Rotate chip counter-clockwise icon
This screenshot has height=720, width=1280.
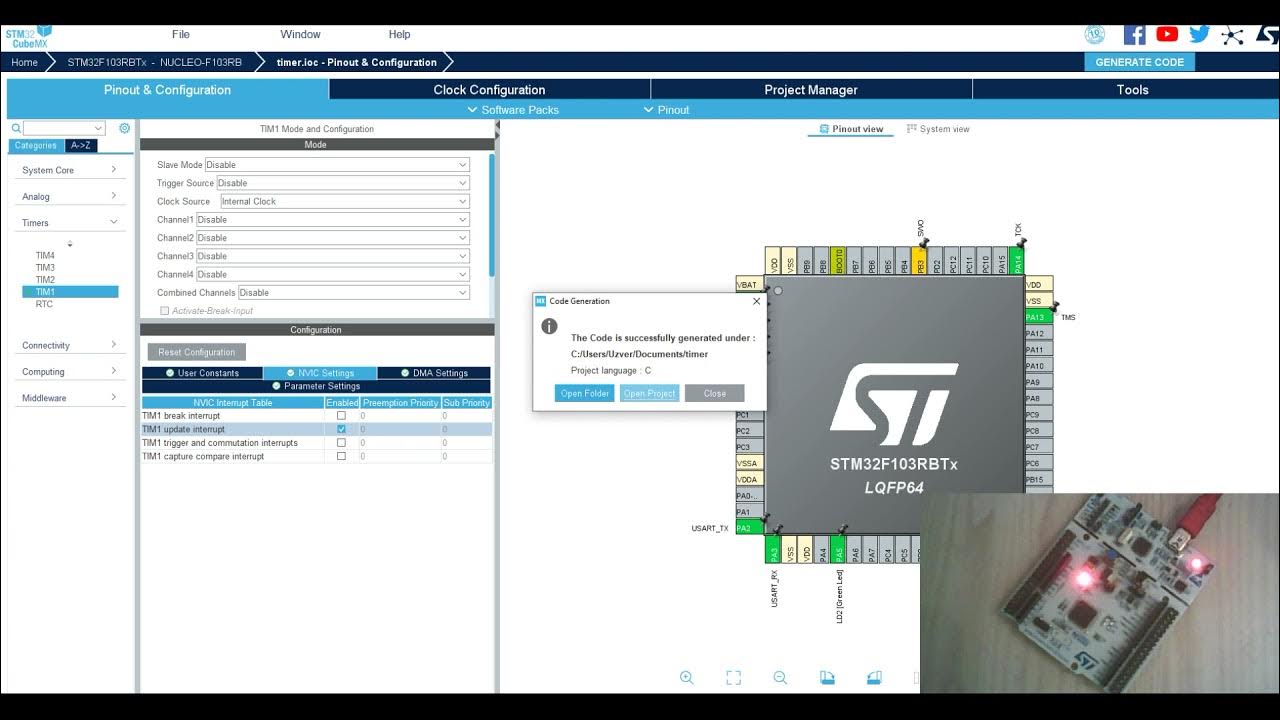tap(874, 678)
